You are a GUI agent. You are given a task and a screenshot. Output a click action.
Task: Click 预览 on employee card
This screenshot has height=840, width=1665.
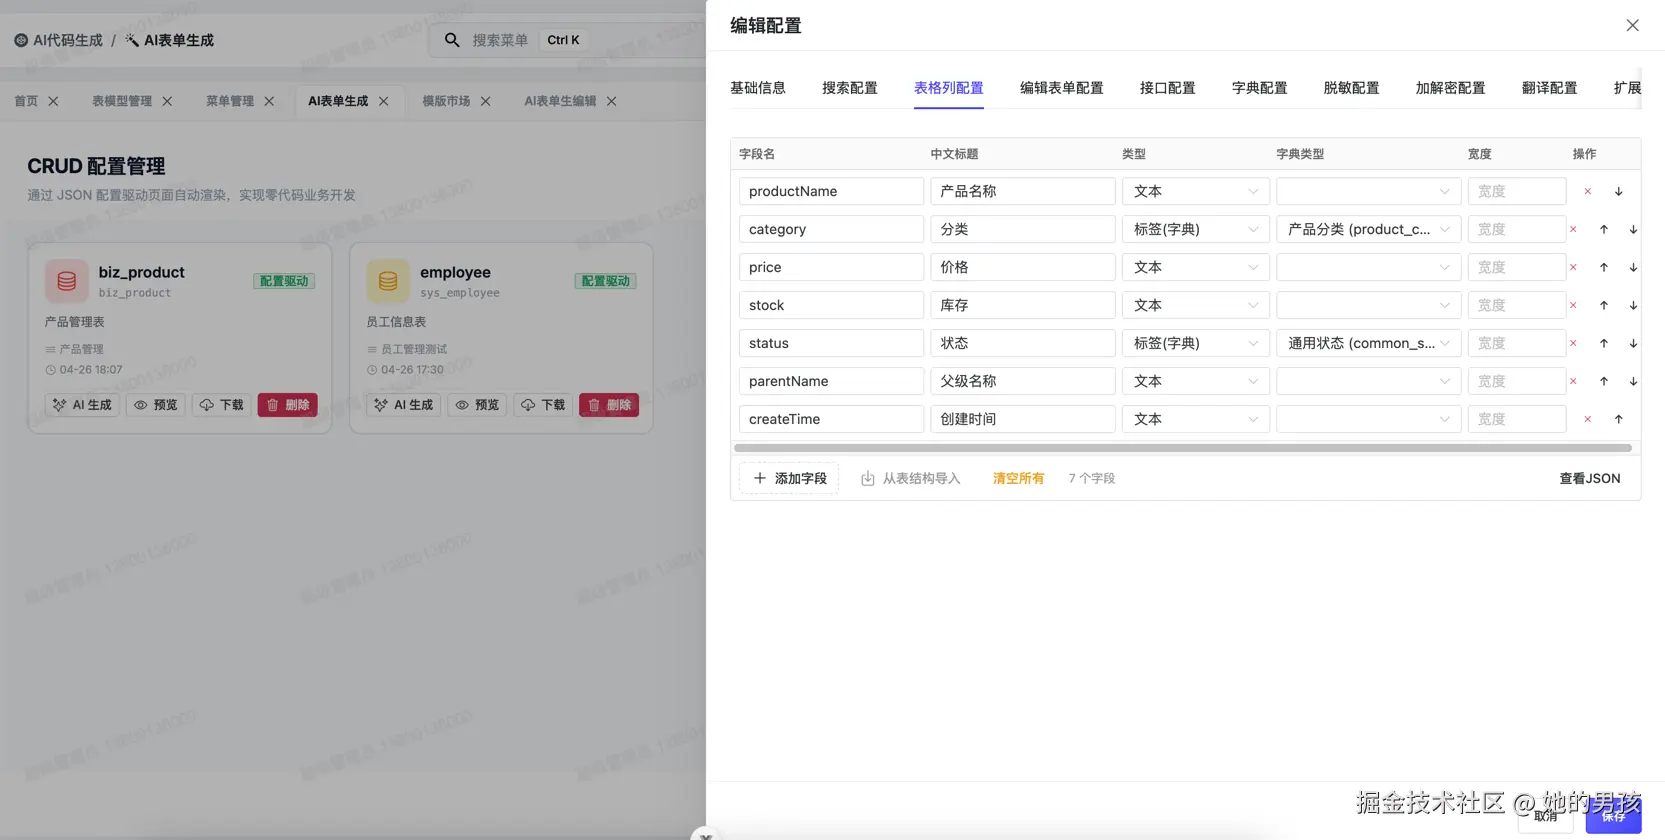coord(476,405)
